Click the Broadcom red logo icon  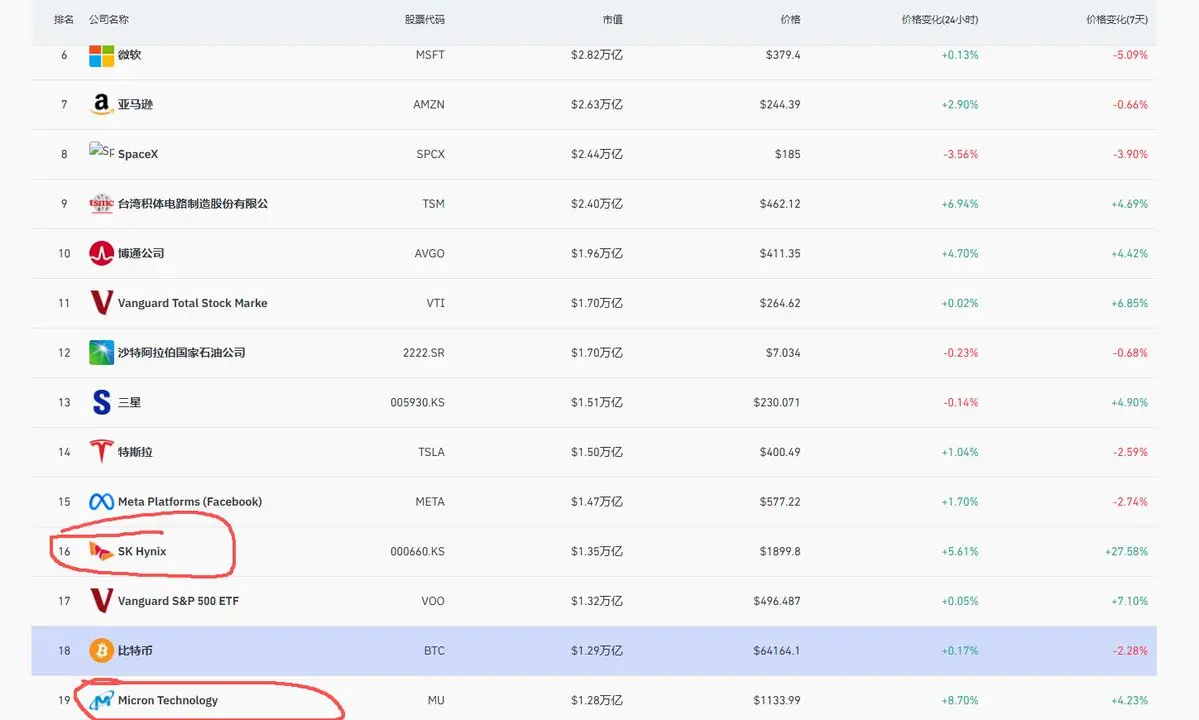click(x=101, y=253)
